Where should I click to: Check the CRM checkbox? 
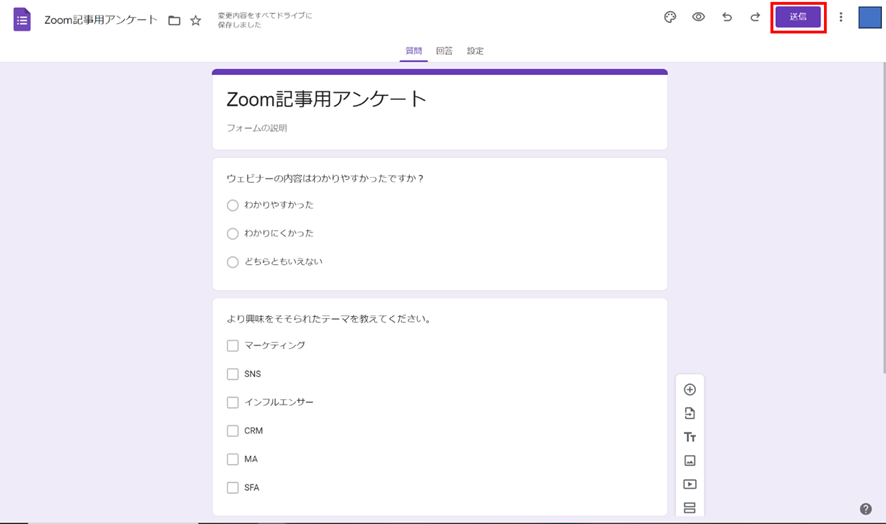pyautogui.click(x=233, y=431)
